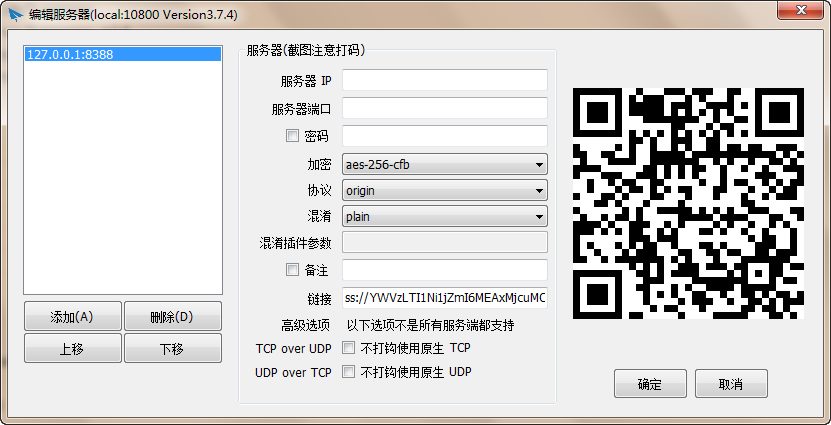Open the 加密 aes-256-cfb dropdown
831x425 pixels.
pyautogui.click(x=445, y=164)
